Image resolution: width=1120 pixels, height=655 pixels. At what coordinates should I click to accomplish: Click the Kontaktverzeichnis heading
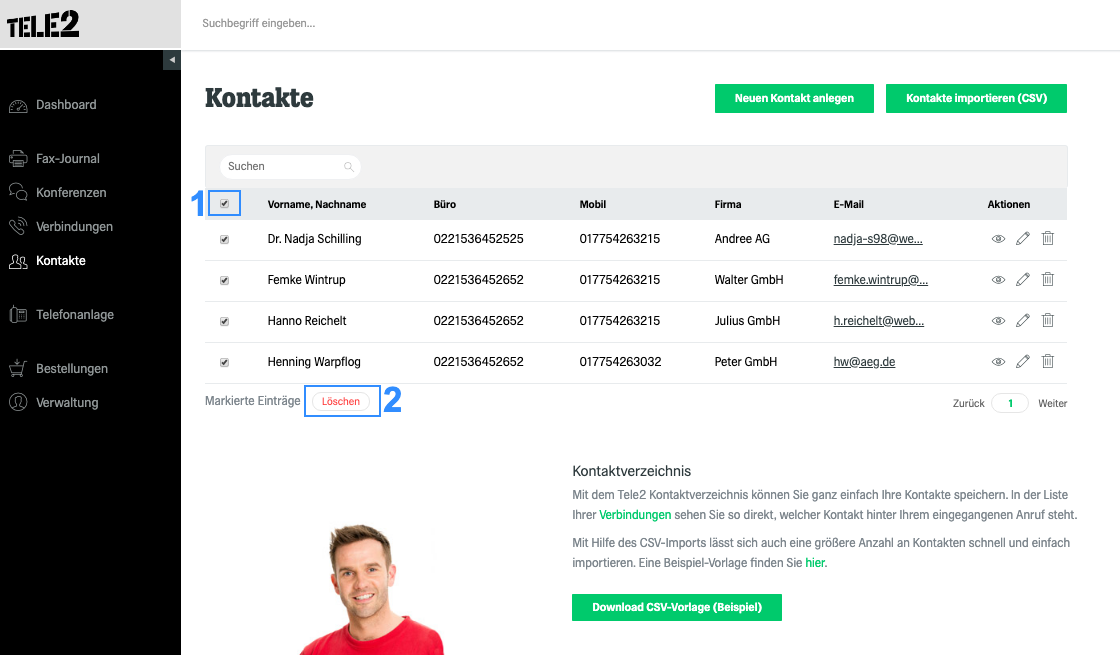(x=631, y=471)
